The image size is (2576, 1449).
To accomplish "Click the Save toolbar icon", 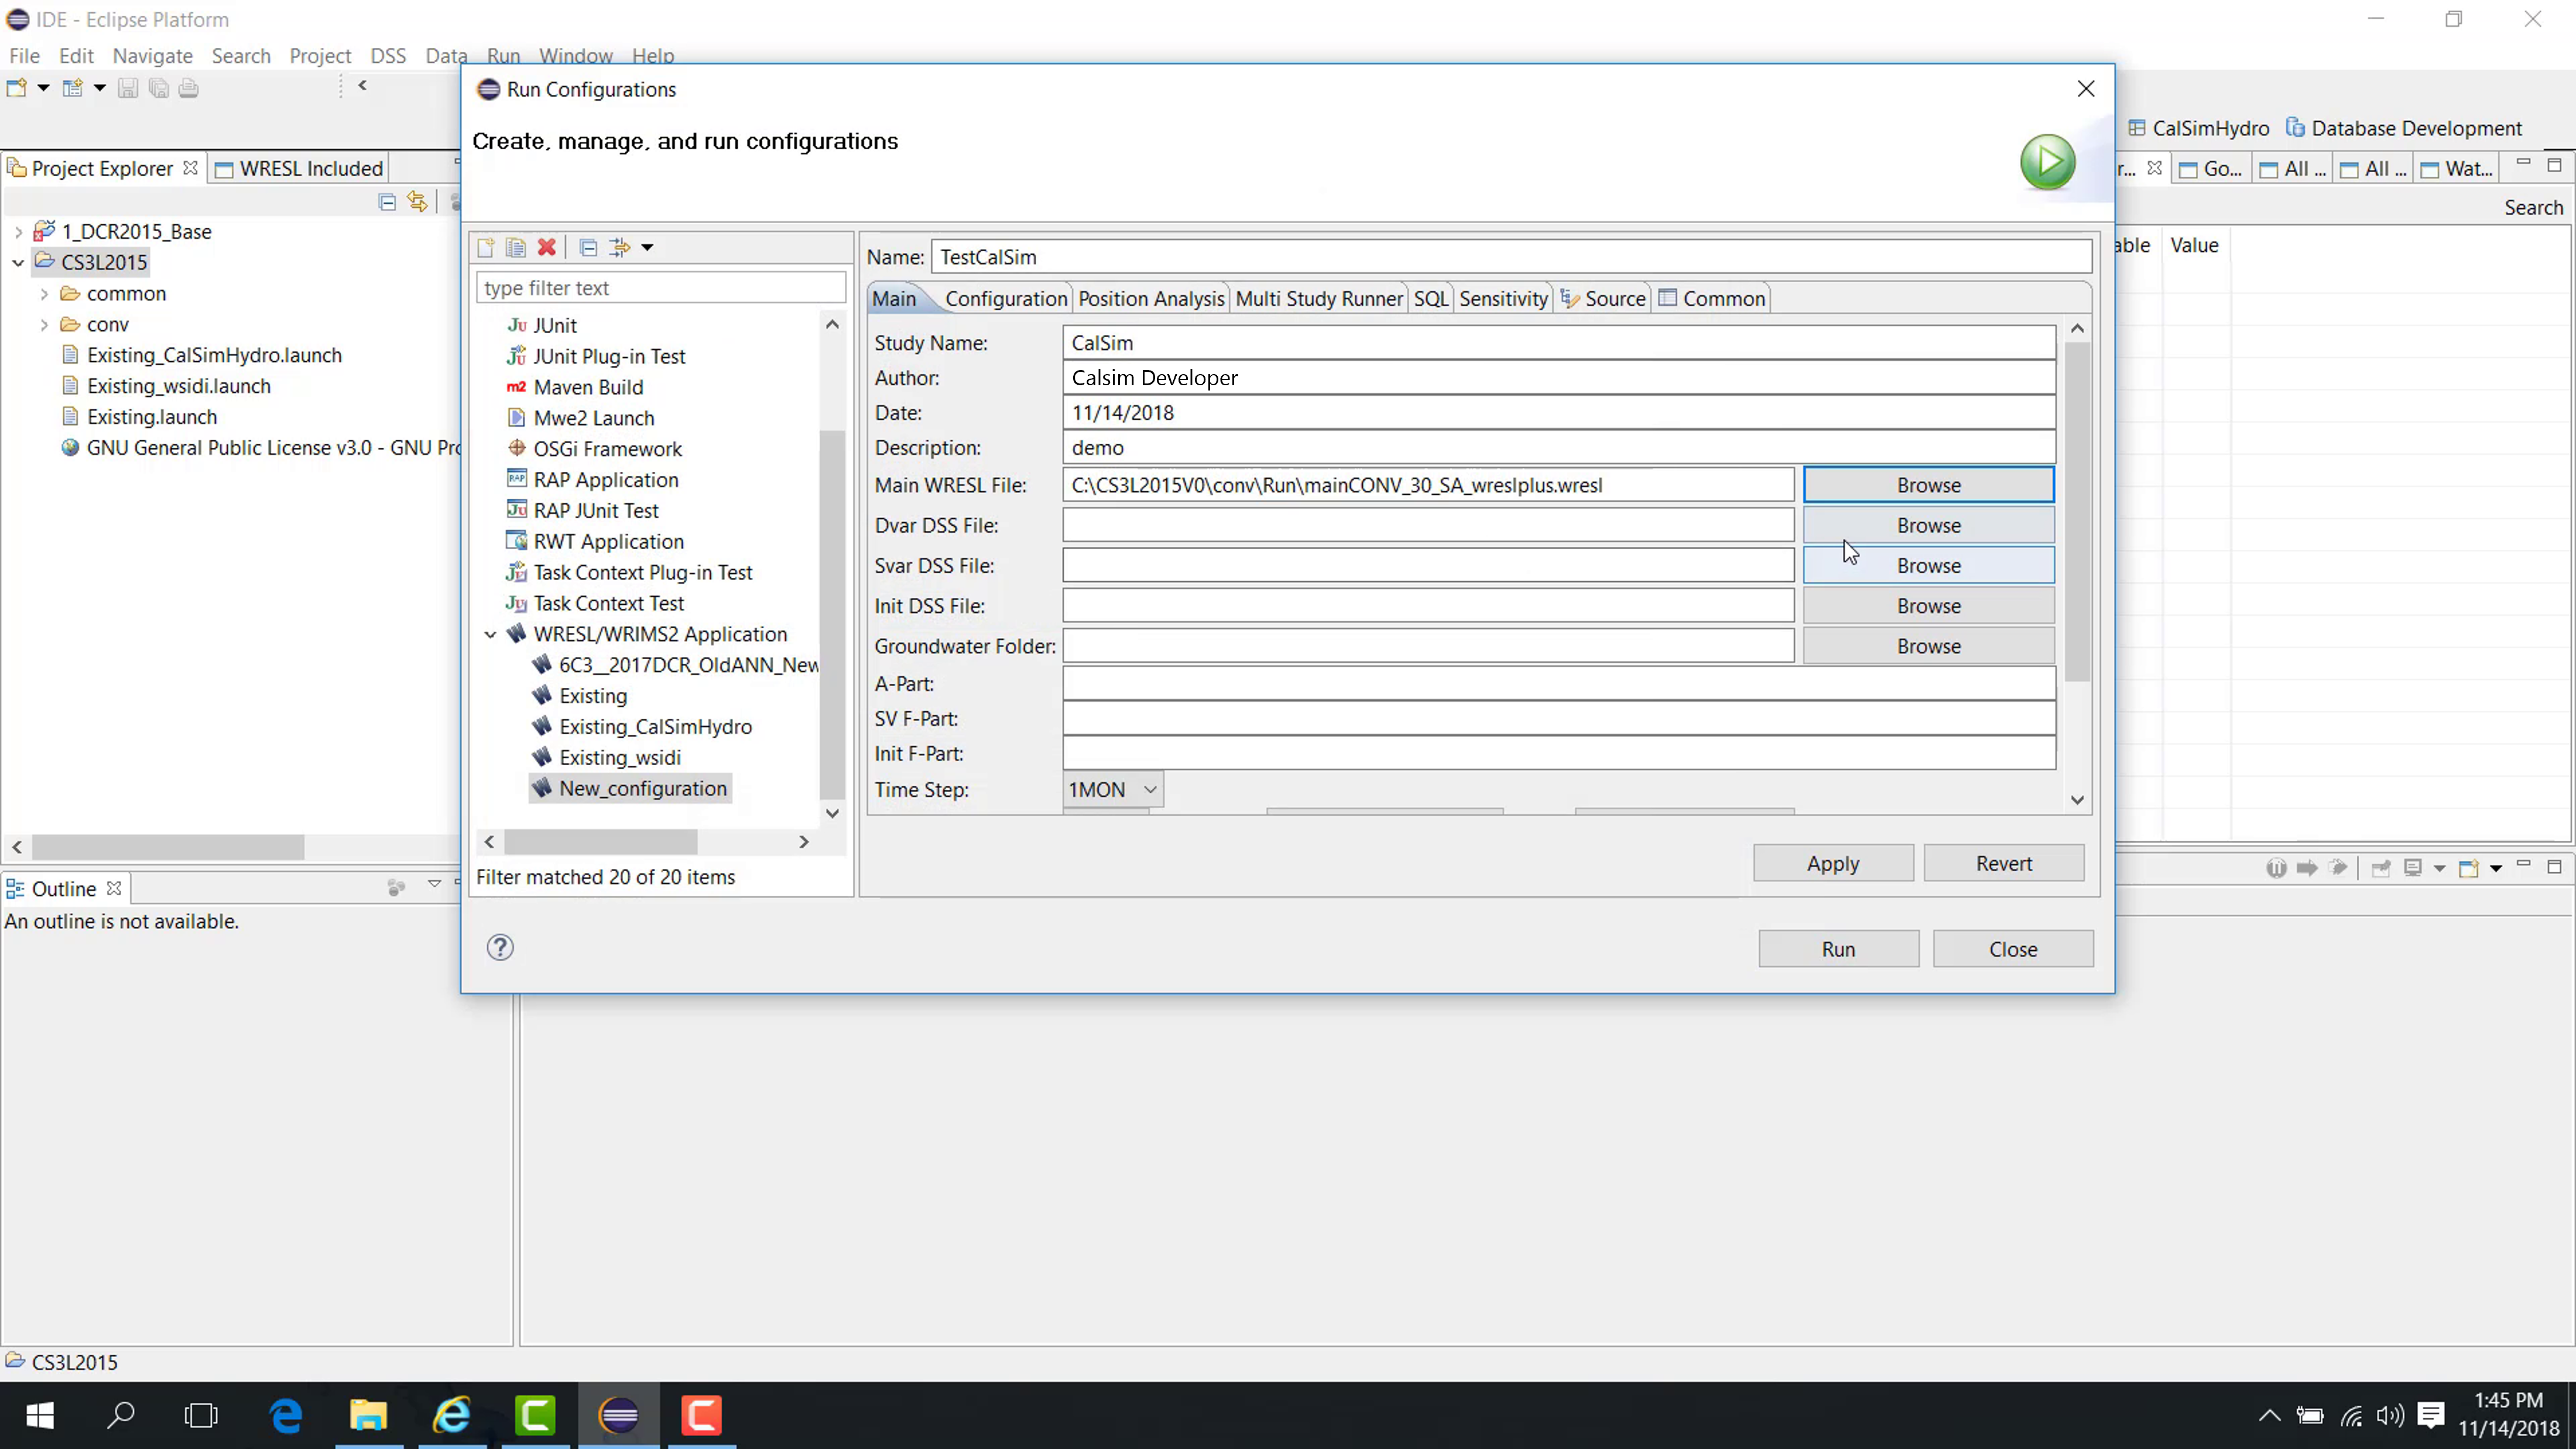I will coord(128,88).
